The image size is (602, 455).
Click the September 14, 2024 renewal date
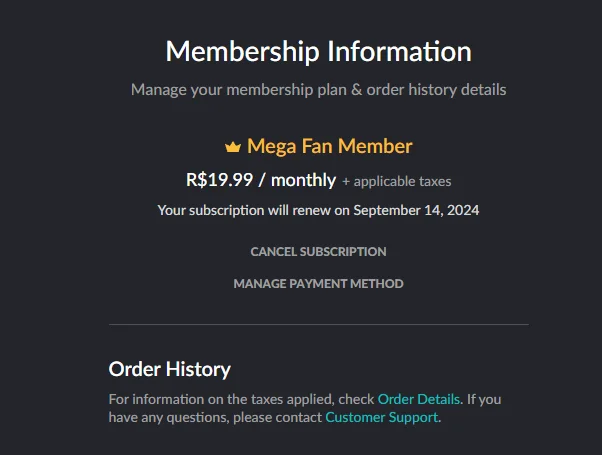coord(416,210)
